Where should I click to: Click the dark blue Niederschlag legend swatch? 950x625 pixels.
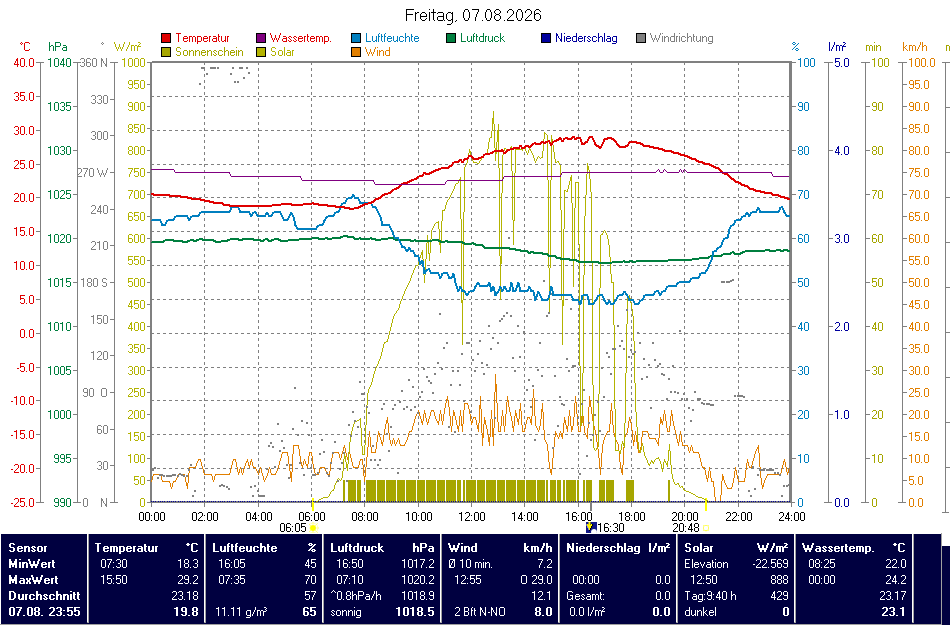tap(546, 38)
